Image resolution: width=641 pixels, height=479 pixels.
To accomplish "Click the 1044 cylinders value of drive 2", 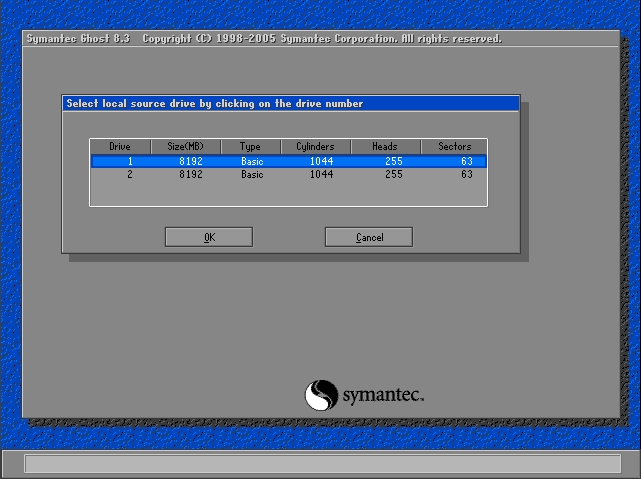I will tap(321, 175).
